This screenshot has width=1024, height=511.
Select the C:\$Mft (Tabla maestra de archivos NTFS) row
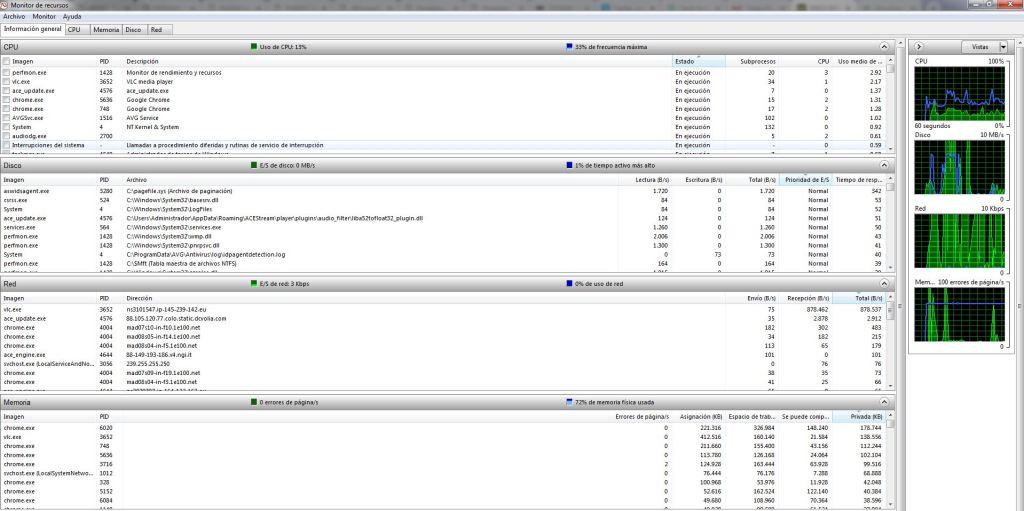point(443,263)
